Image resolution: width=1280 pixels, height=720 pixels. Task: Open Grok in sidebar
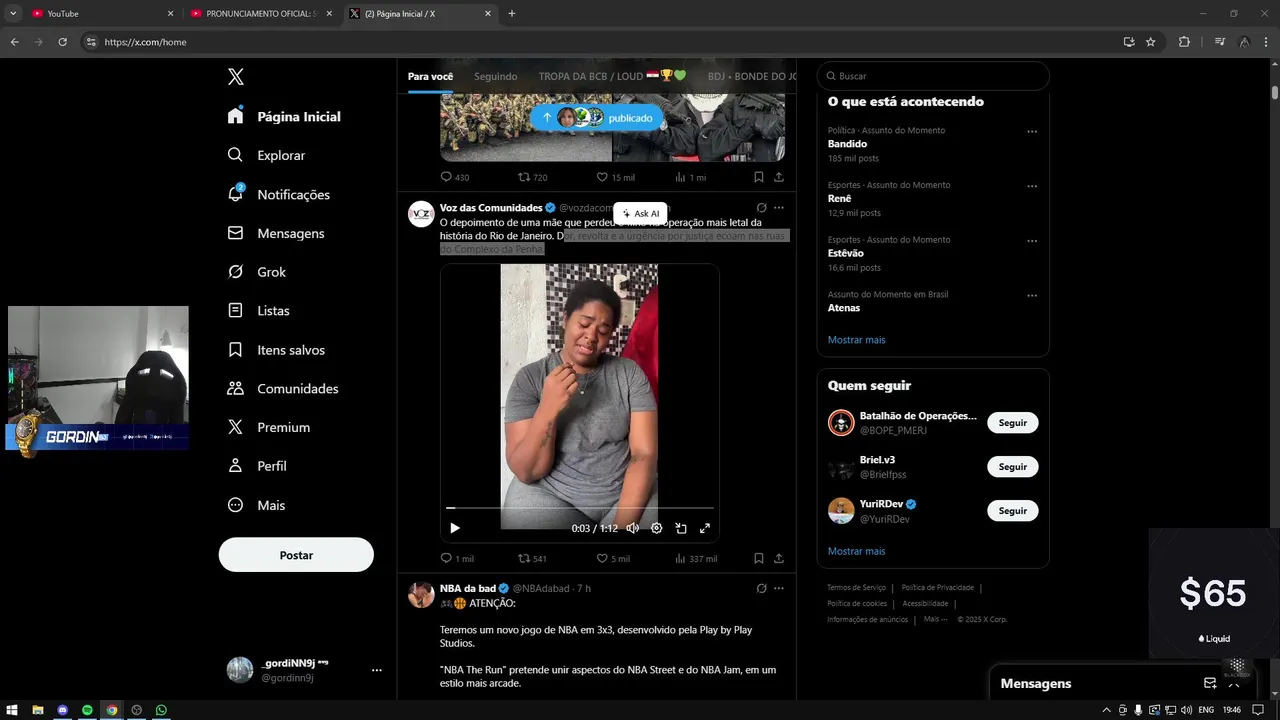pos(256,272)
